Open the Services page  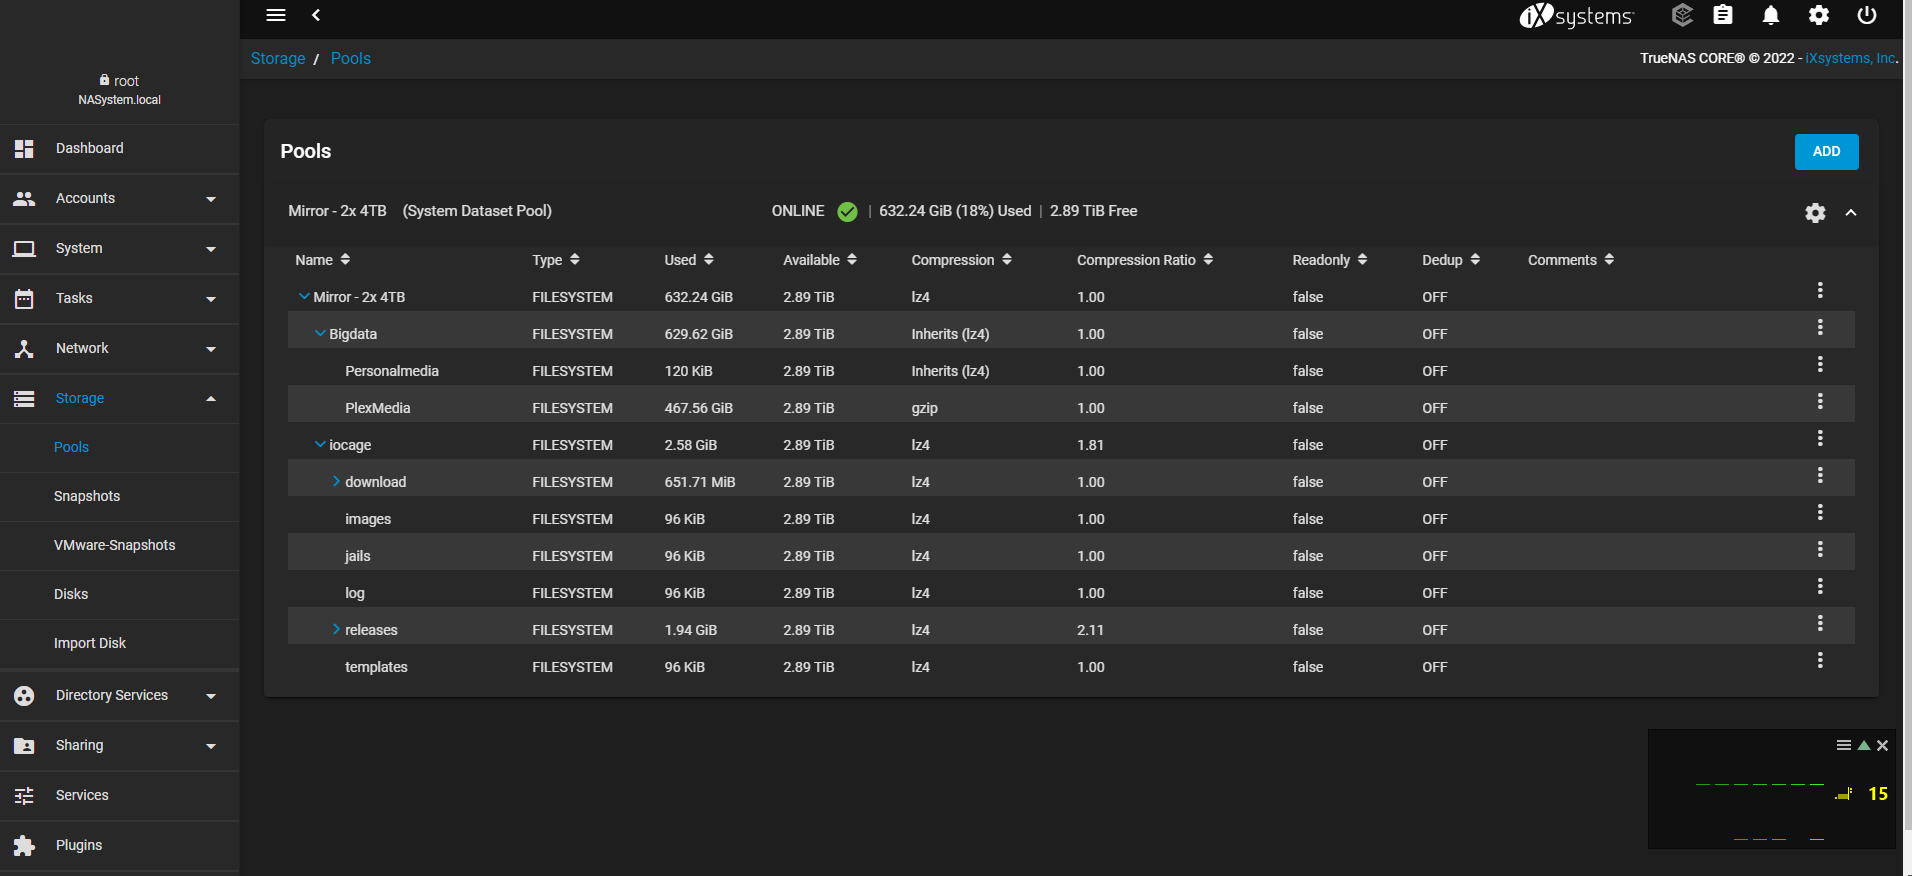tap(120, 796)
